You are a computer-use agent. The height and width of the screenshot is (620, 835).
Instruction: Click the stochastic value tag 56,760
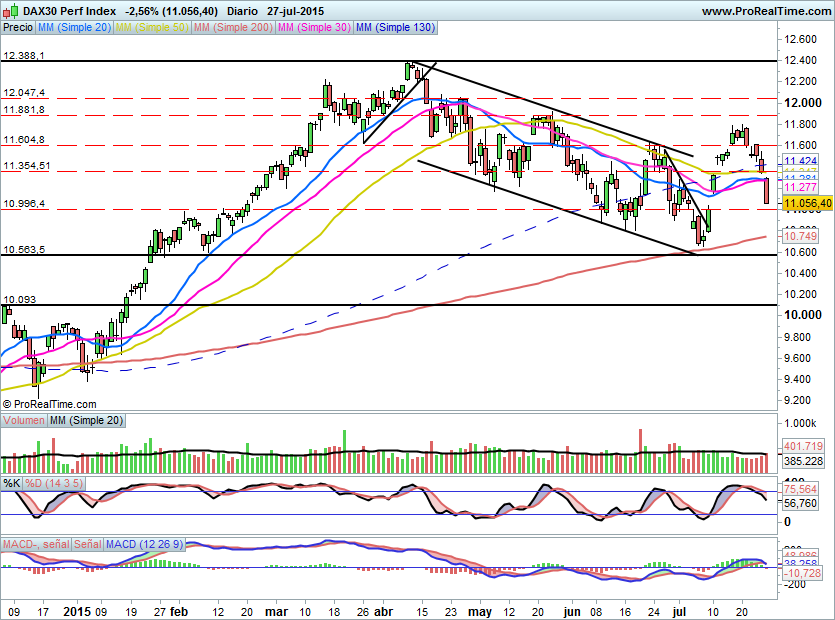tap(800, 503)
